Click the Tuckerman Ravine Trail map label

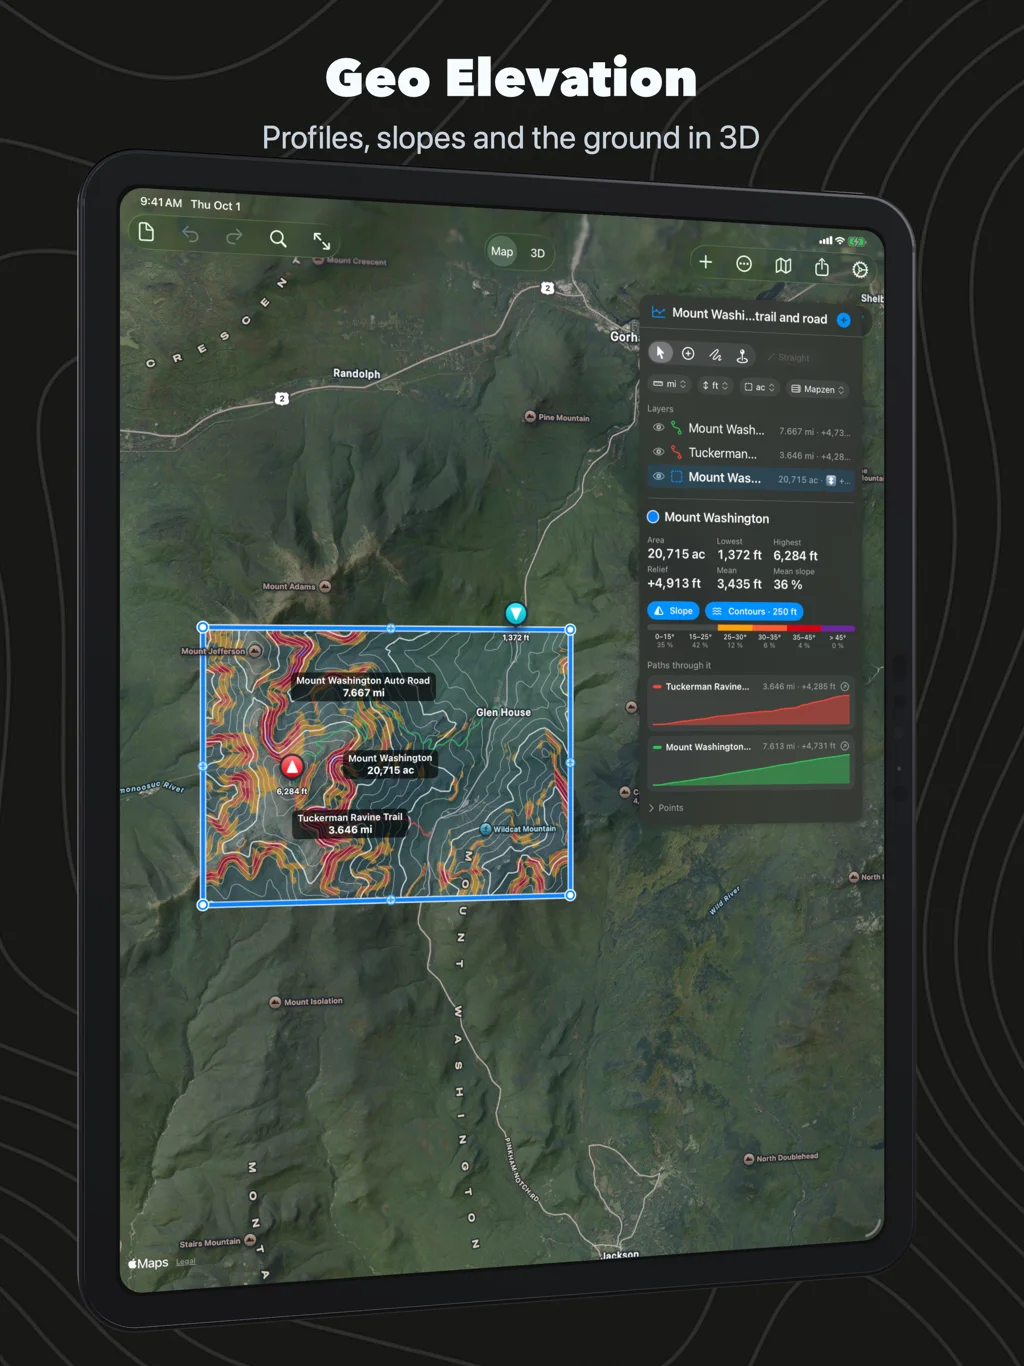(350, 823)
